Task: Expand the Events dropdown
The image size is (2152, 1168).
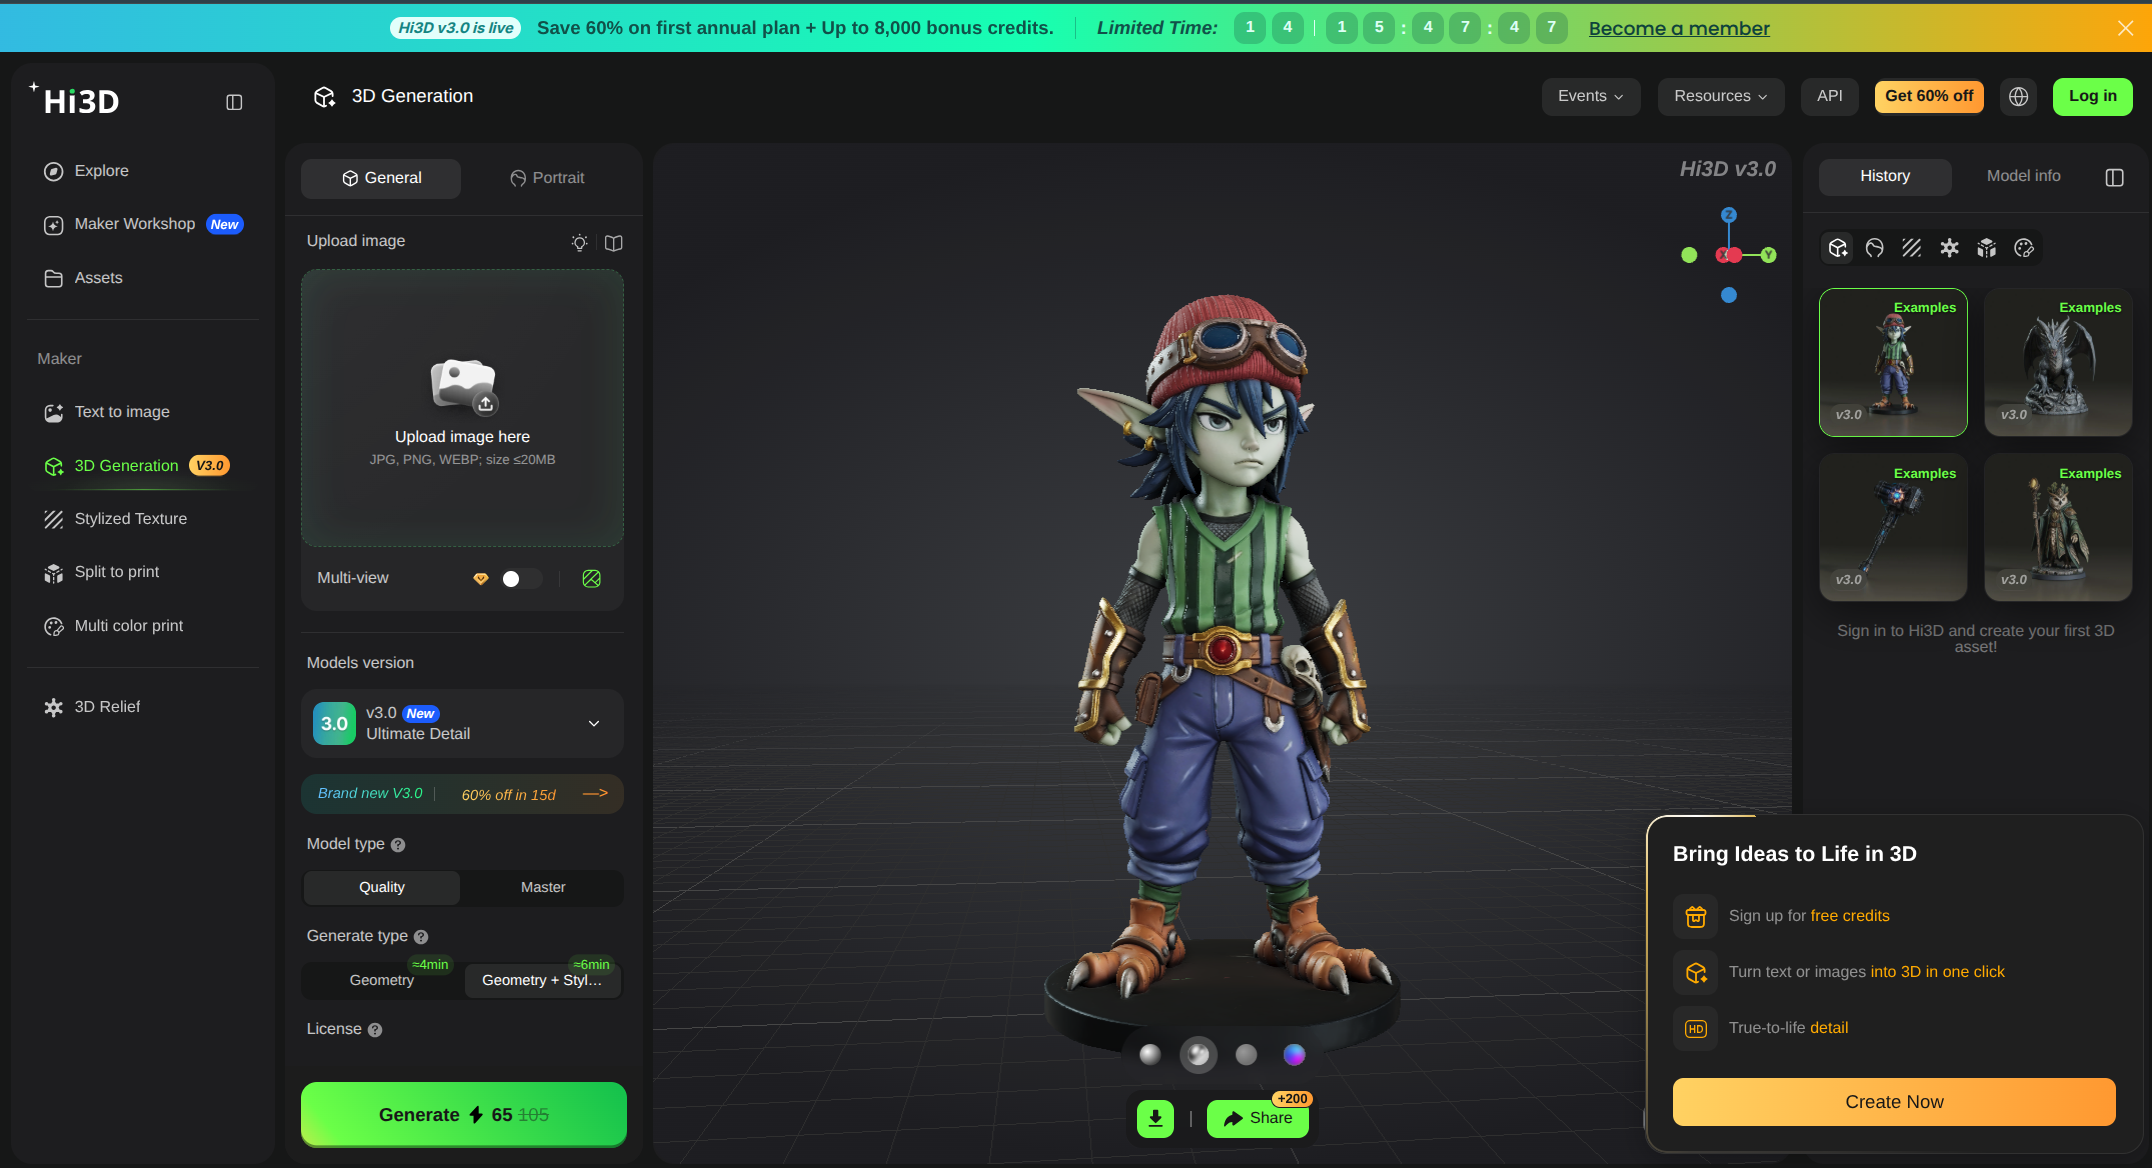Action: [x=1590, y=96]
